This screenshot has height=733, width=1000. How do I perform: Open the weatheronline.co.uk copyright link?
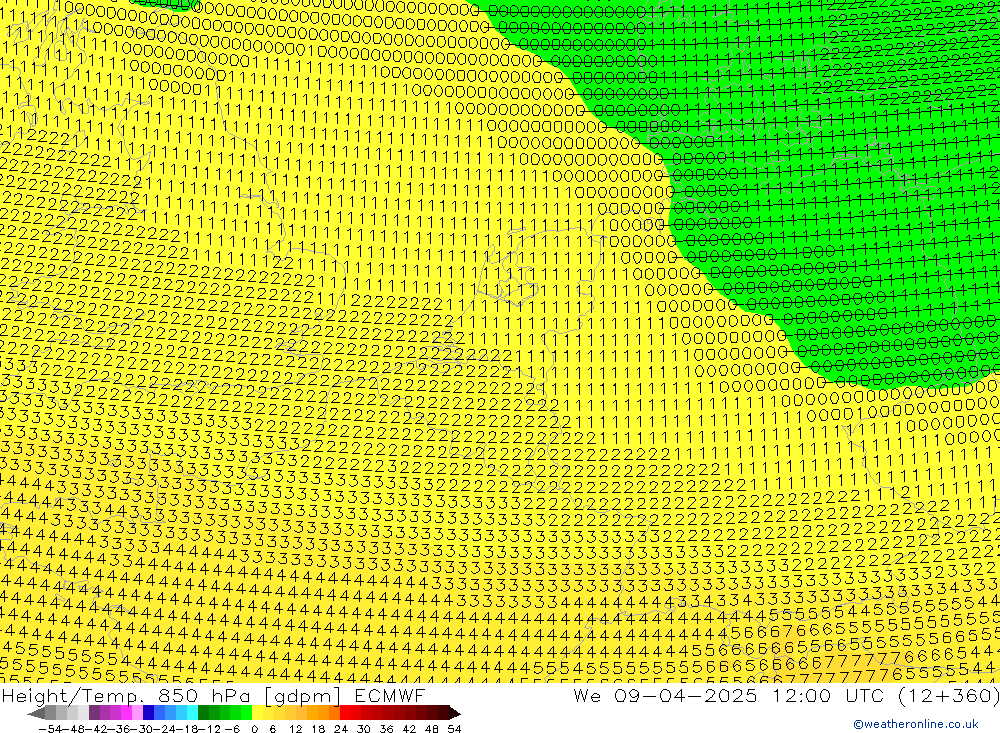point(915,724)
